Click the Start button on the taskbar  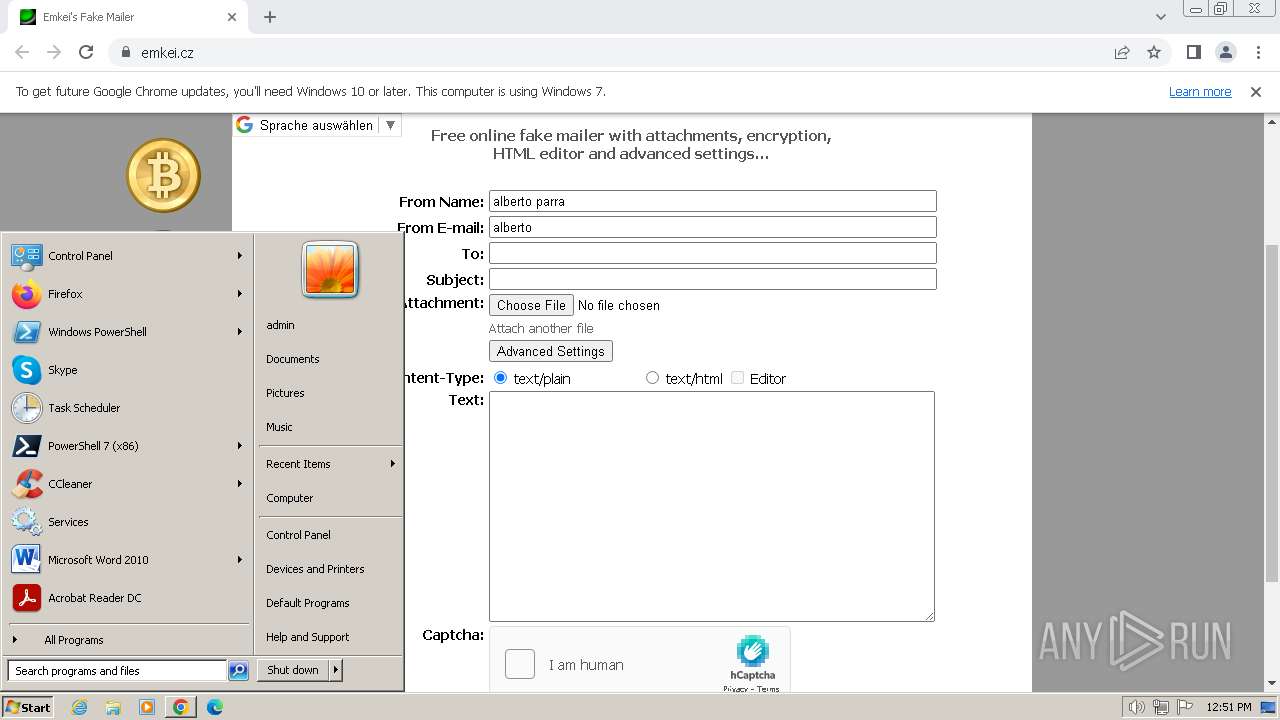(28, 707)
